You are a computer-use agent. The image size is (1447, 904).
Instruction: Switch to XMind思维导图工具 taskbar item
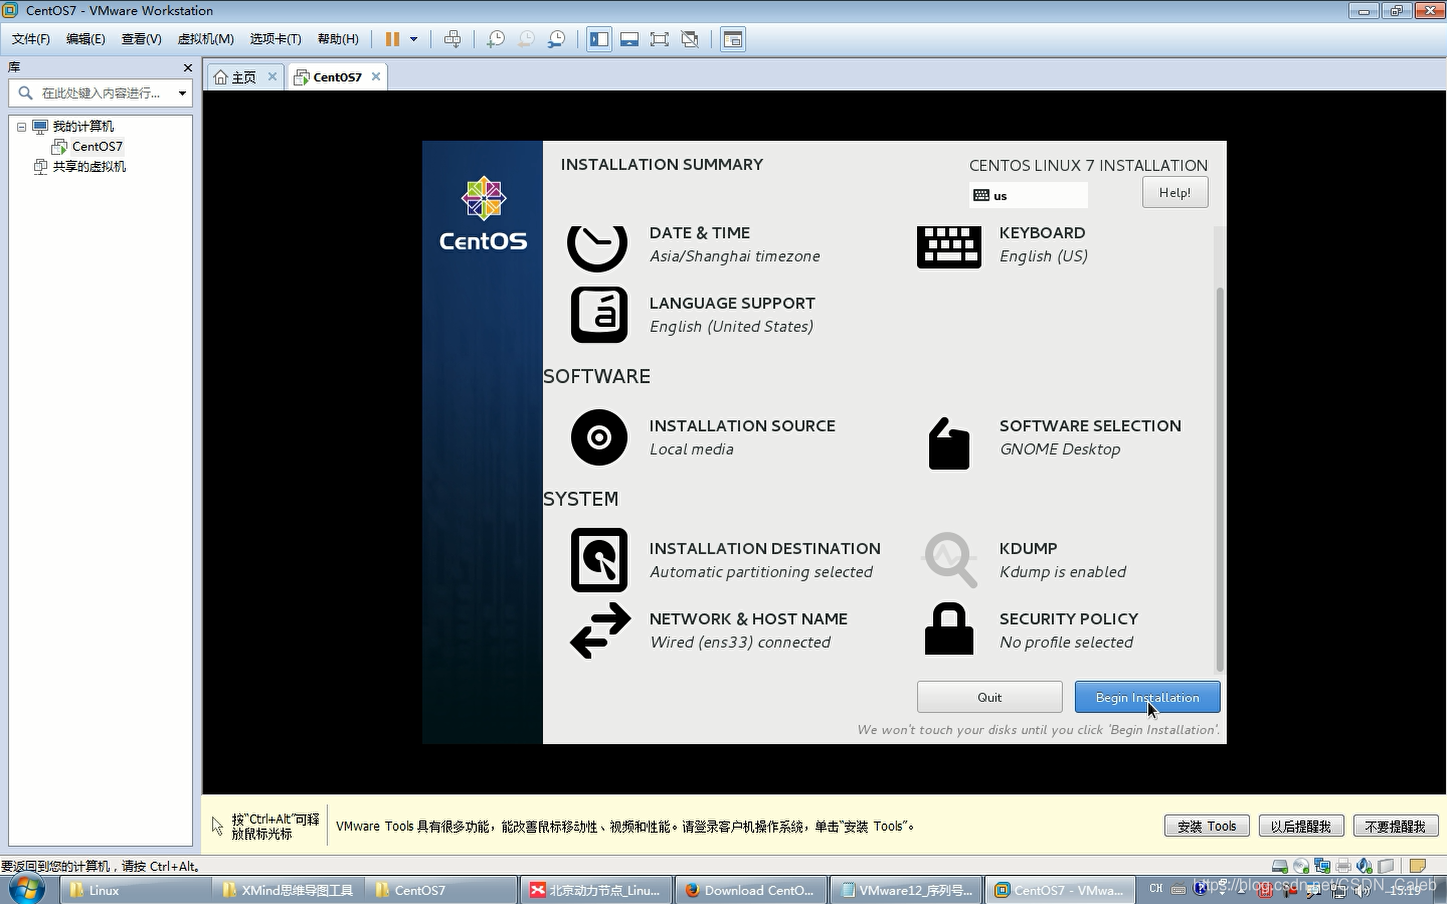pyautogui.click(x=288, y=890)
